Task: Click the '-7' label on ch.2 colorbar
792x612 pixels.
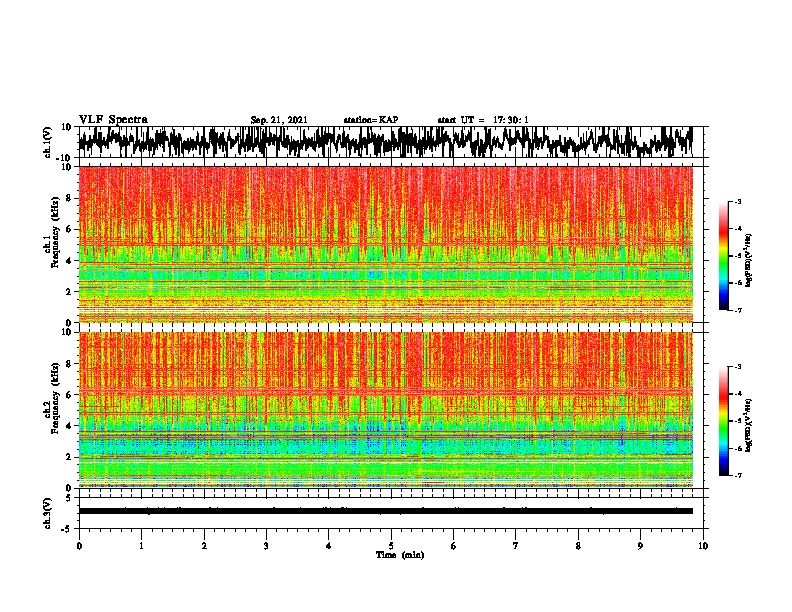Action: pyautogui.click(x=737, y=475)
